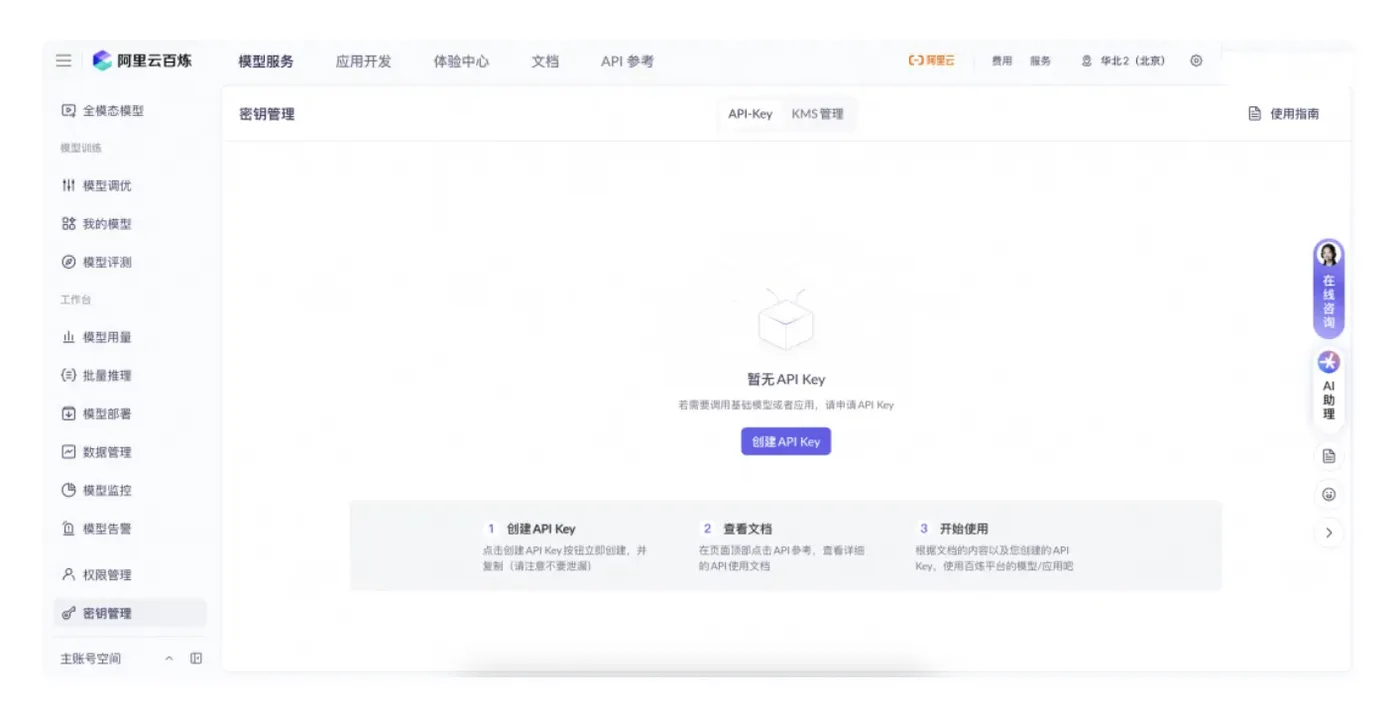The image size is (1400, 712).
Task: Click the AI 助理 floating button
Action: 1328,390
